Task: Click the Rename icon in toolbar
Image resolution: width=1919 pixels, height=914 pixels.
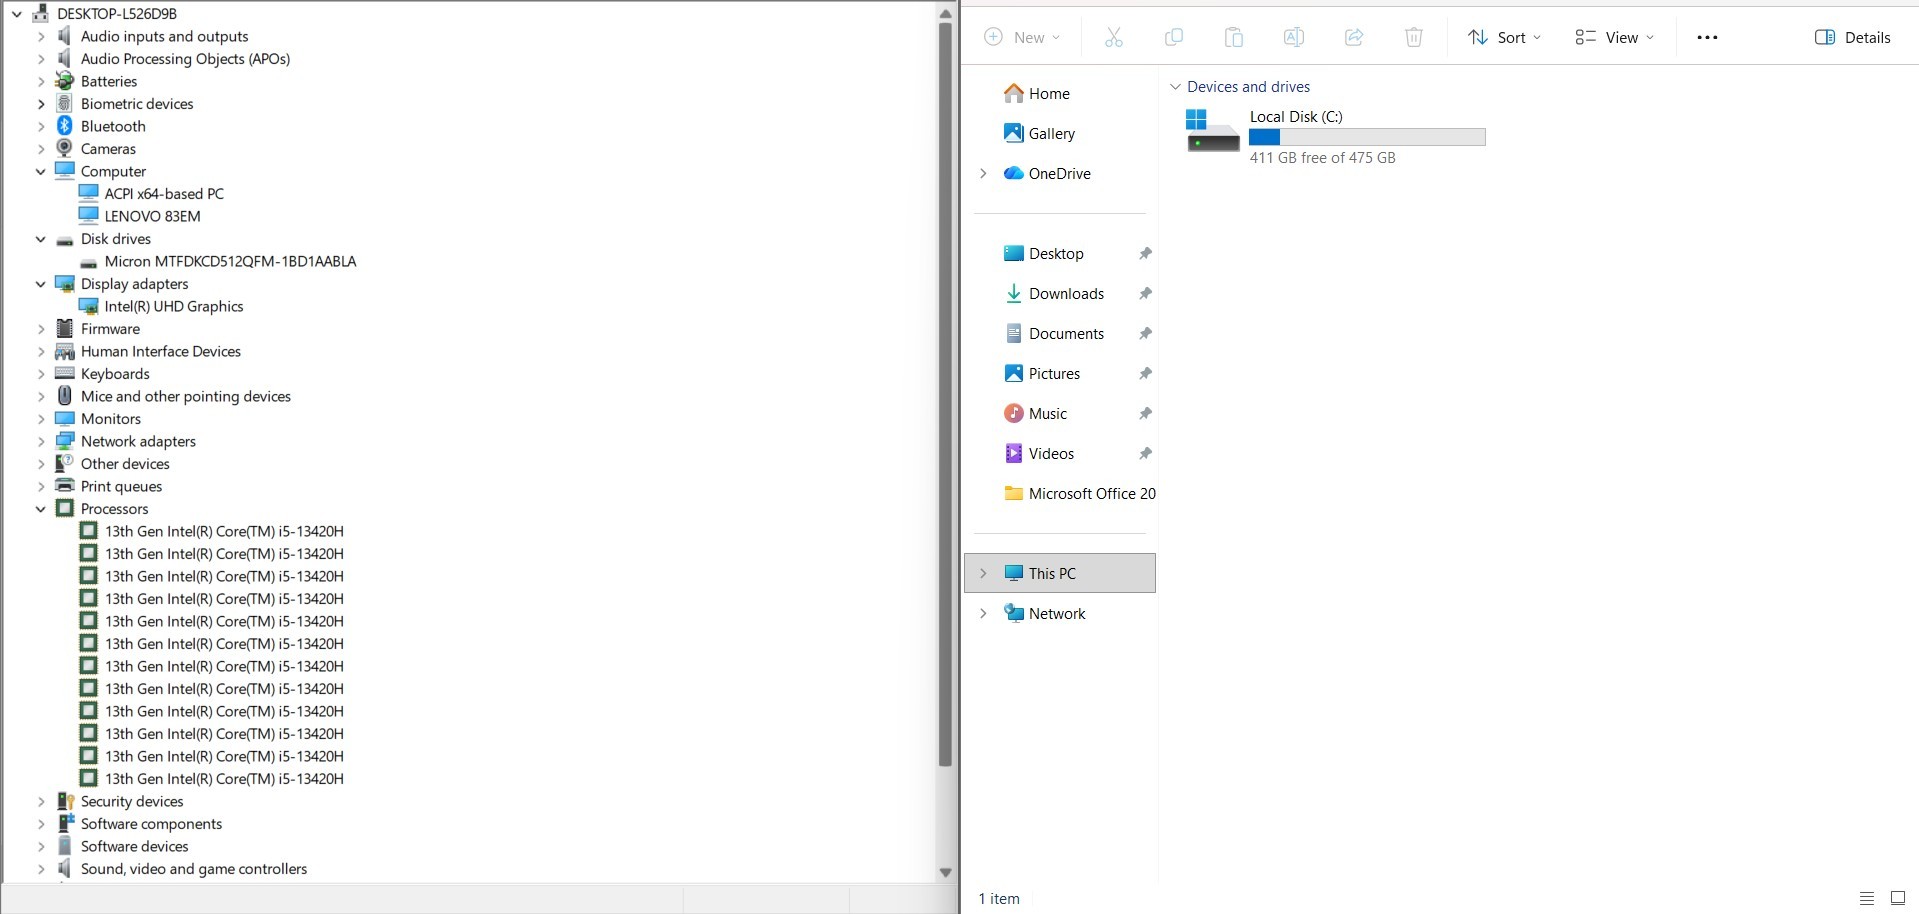Action: (1293, 38)
